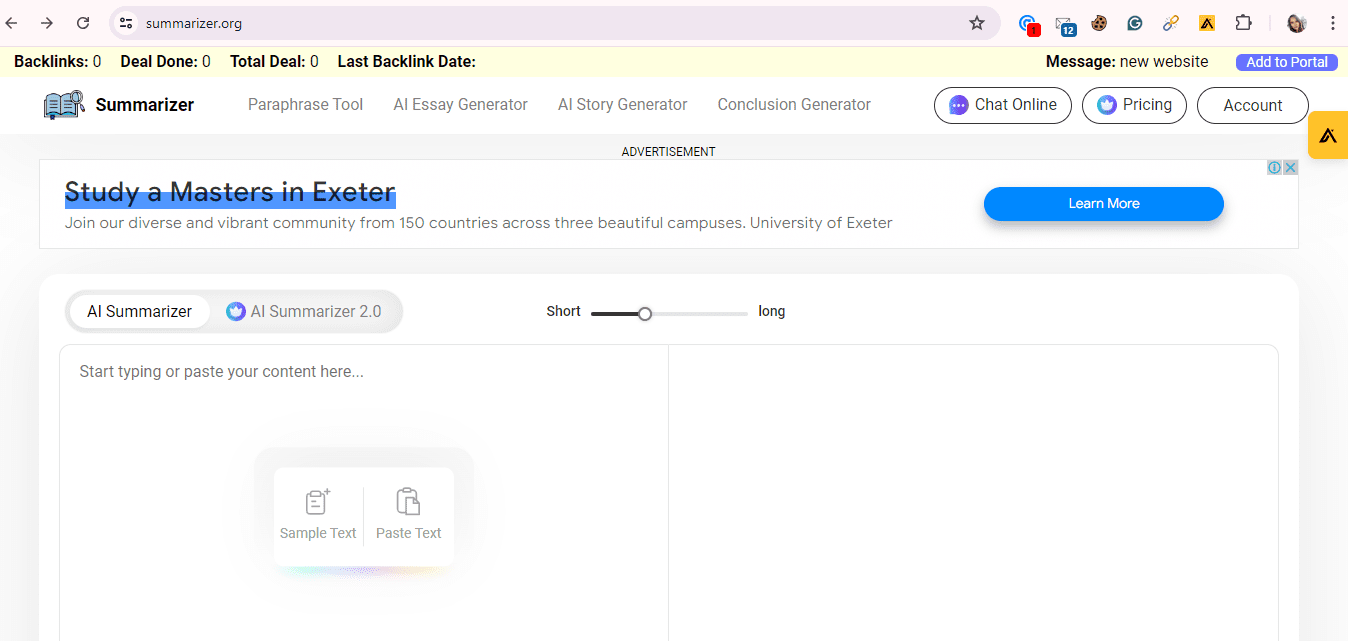Open the Grammarly extension icon
The image size is (1348, 641).
(x=1134, y=23)
